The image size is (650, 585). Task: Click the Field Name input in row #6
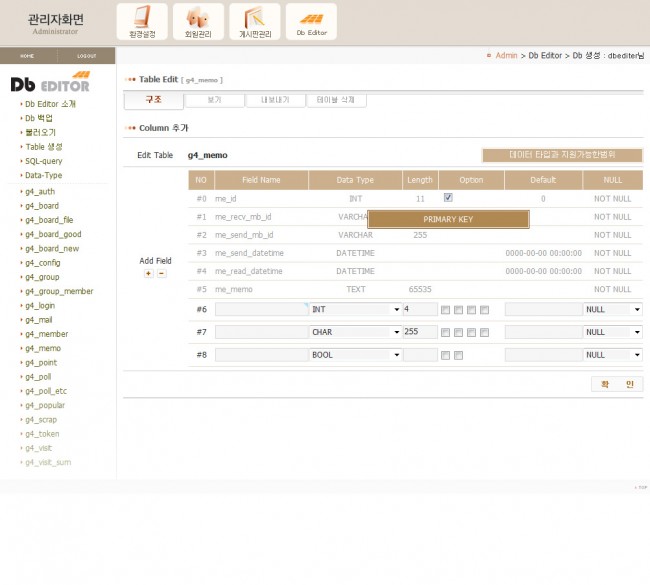click(x=260, y=310)
